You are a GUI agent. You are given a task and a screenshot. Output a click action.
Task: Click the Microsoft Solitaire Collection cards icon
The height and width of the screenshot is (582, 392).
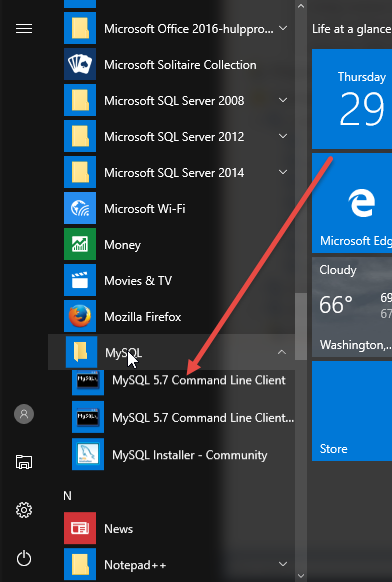tap(80, 64)
